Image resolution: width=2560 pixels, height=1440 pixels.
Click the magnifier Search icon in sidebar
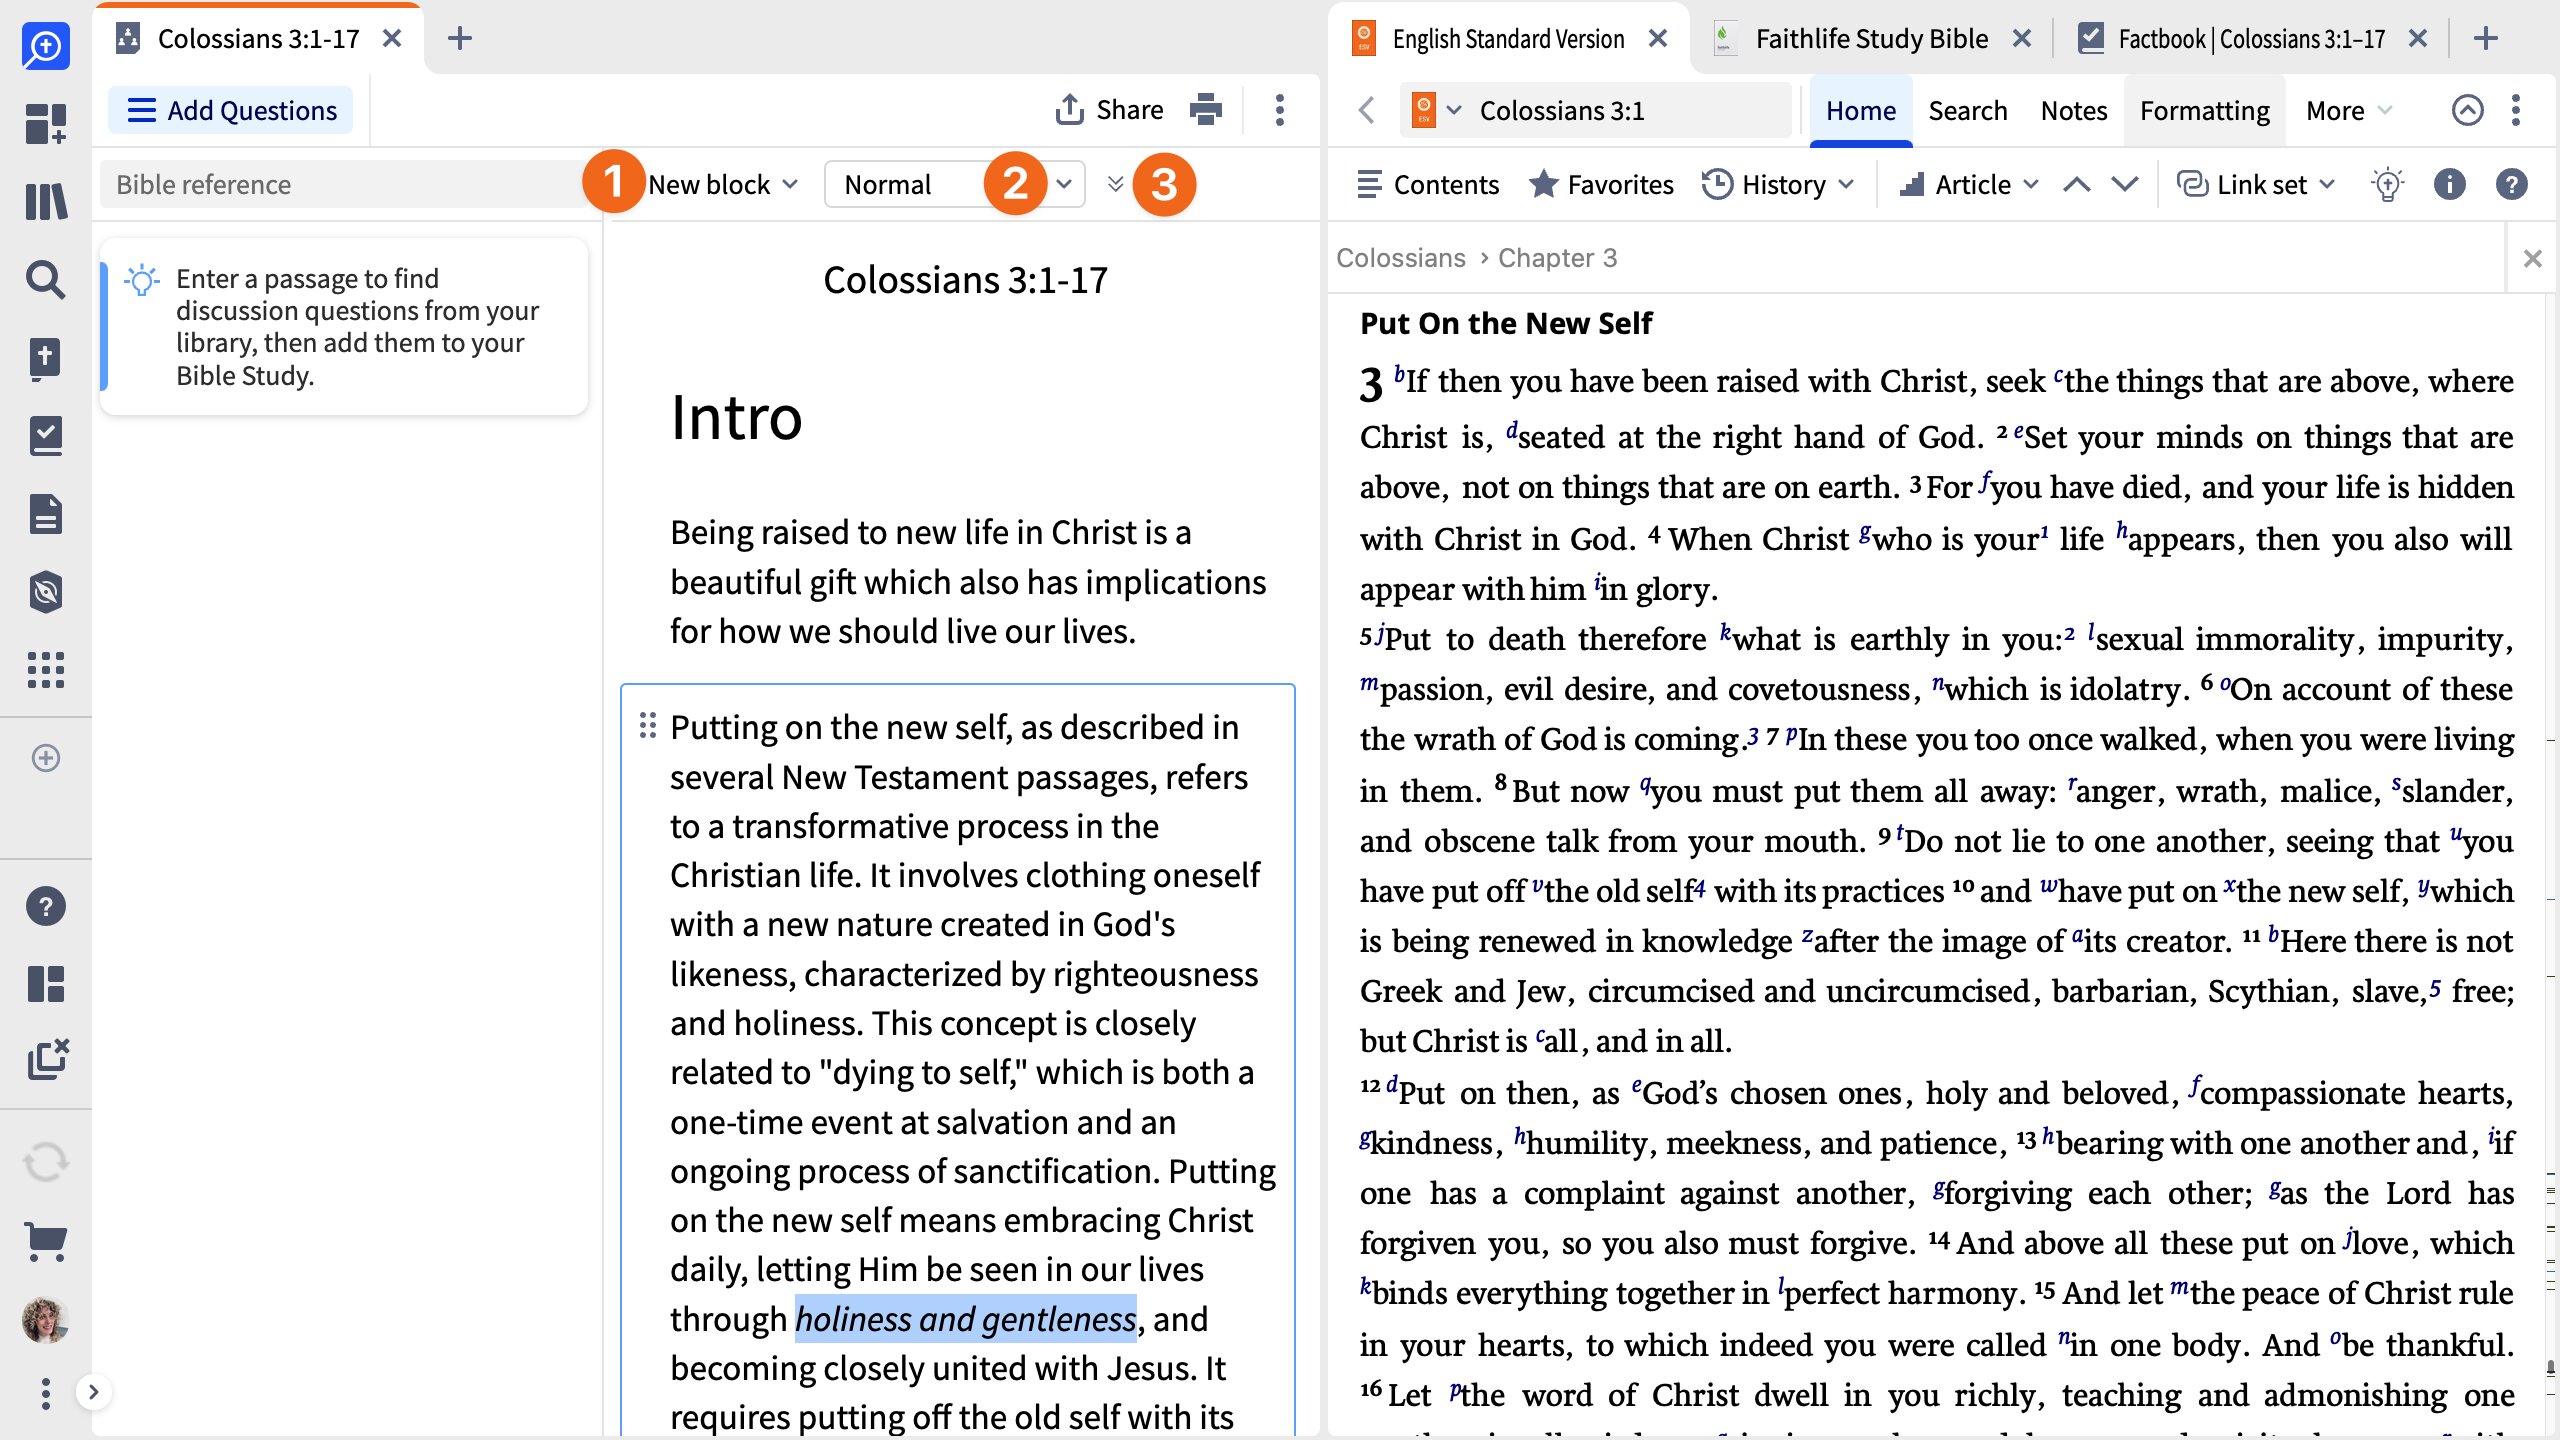pyautogui.click(x=46, y=279)
